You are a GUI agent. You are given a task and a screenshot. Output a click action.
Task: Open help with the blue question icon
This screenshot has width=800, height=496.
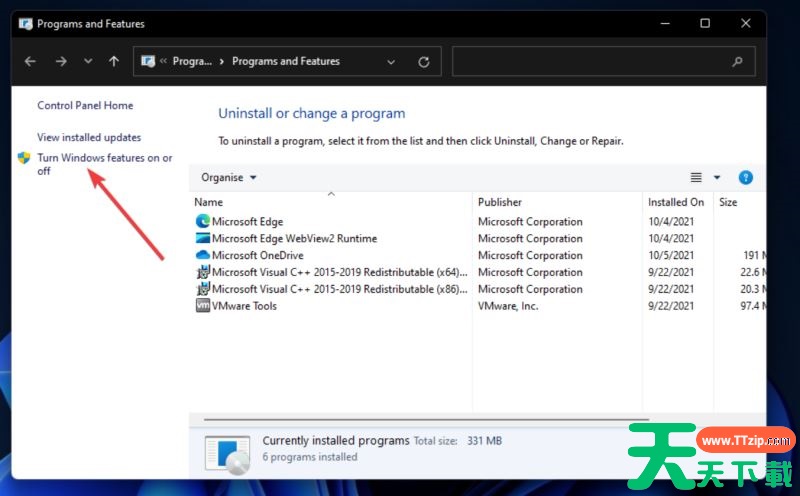point(745,178)
